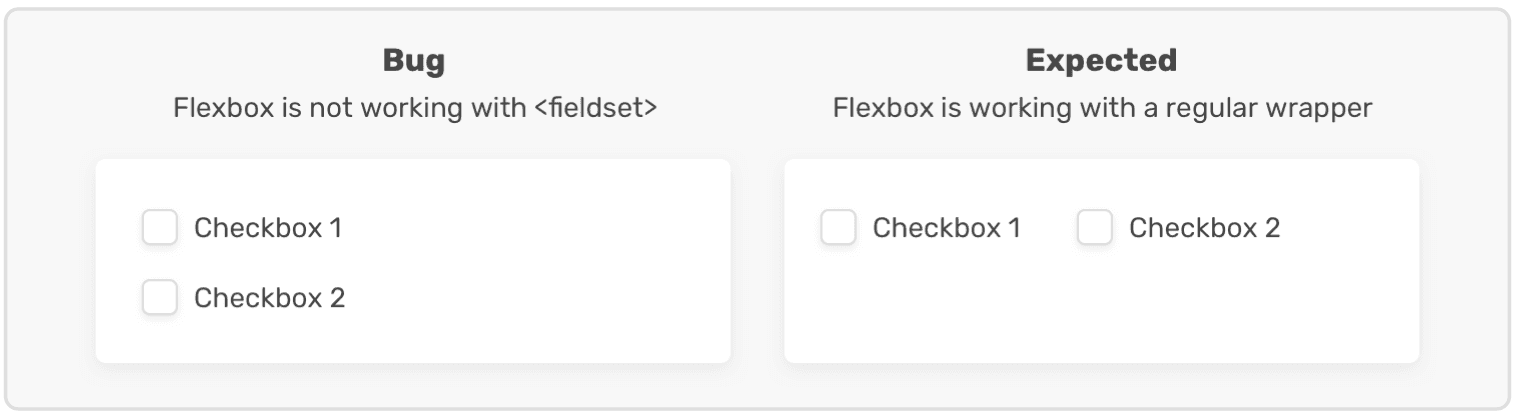The height and width of the screenshot is (420, 1518).
Task: Click the "Checkbox 2" label text under Bug
Action: click(x=269, y=298)
